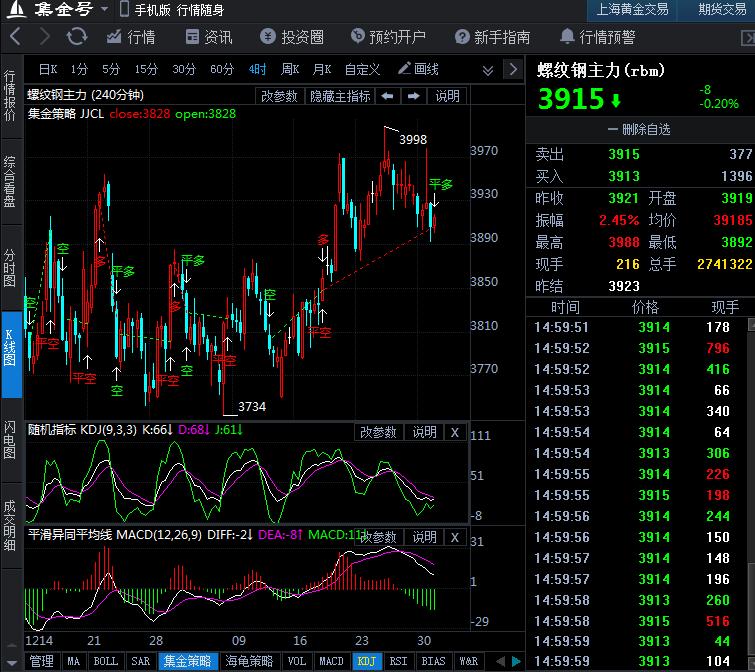Activate the 画线 draw line tool
Screen dimensions: 755x672
(418, 69)
